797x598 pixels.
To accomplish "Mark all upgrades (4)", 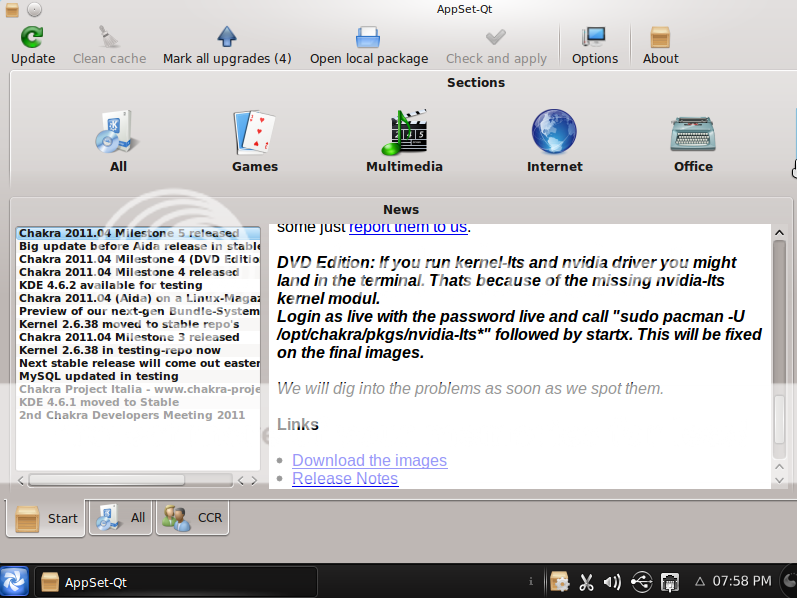I will (x=227, y=46).
